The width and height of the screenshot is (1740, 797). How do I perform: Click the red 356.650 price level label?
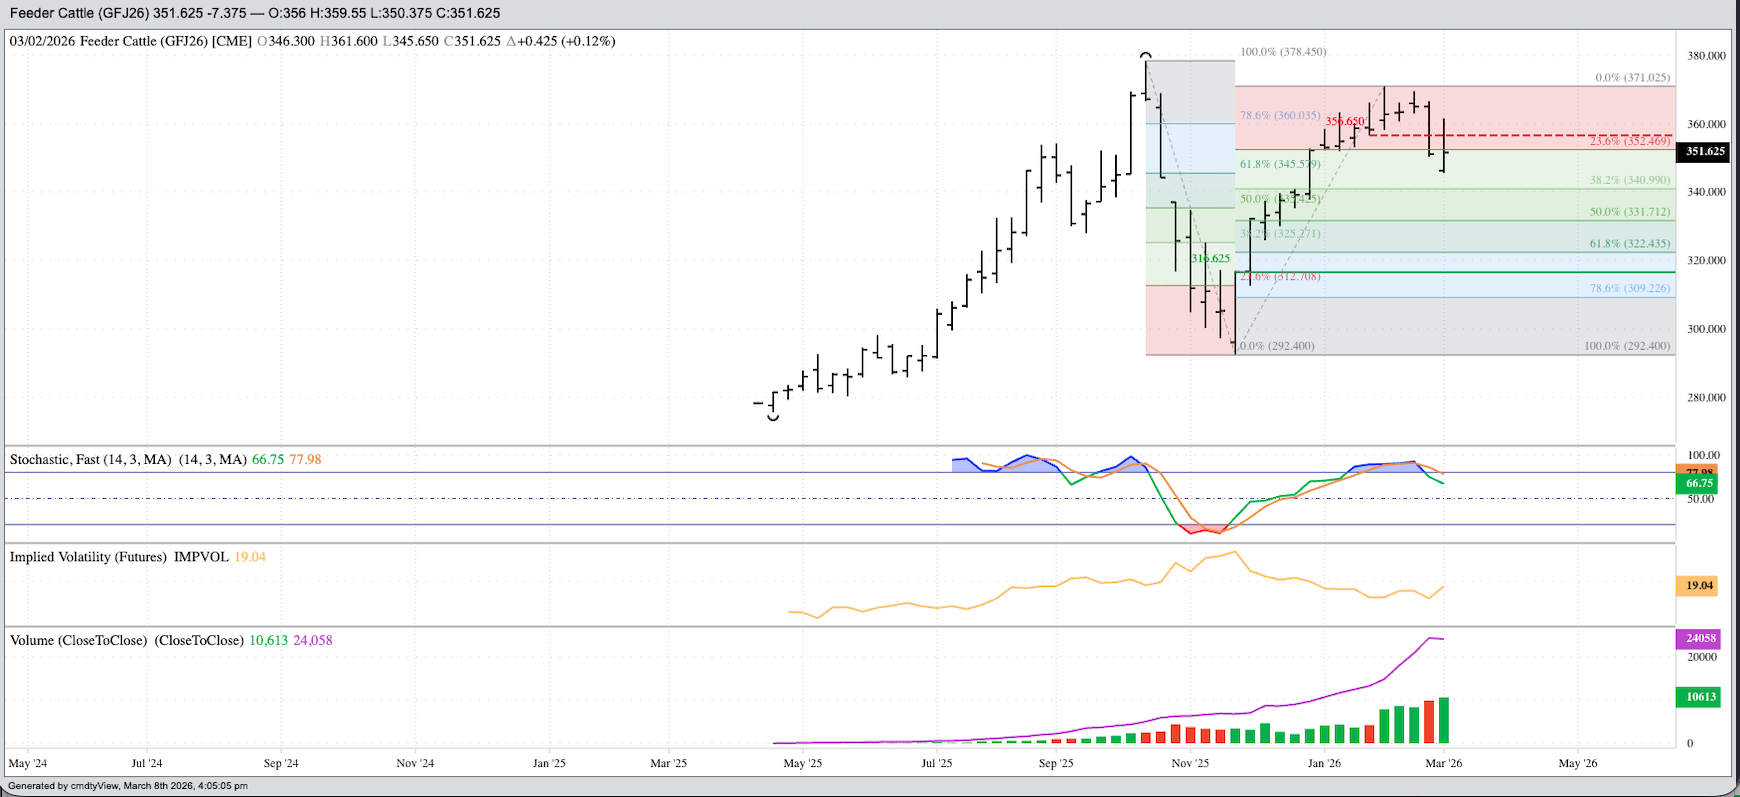point(1345,122)
